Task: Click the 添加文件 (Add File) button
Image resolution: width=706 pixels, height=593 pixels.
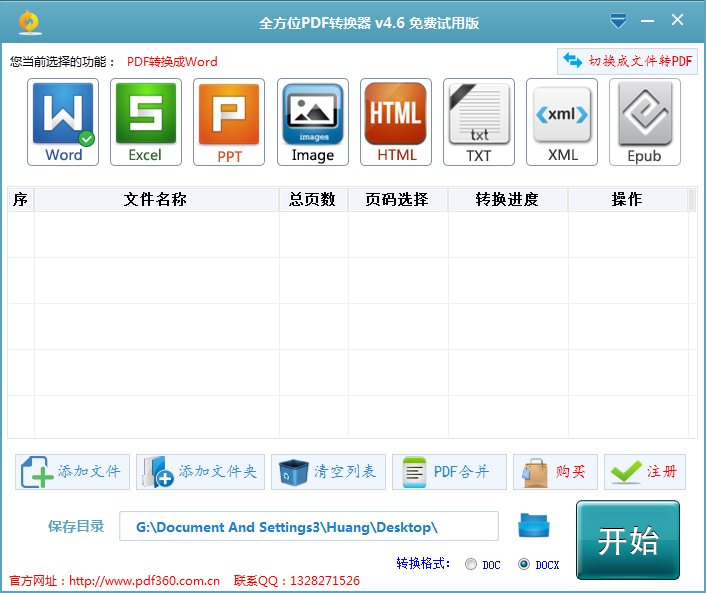Action: tap(73, 472)
